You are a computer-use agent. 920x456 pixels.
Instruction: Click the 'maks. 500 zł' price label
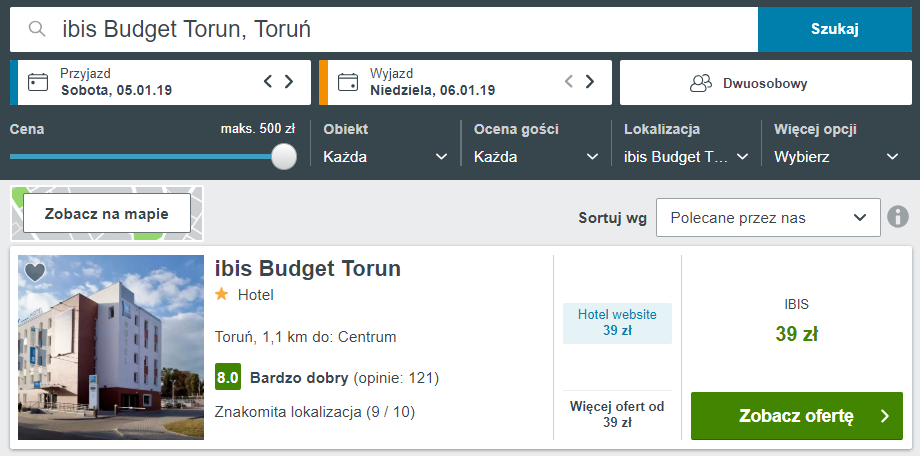coord(258,129)
